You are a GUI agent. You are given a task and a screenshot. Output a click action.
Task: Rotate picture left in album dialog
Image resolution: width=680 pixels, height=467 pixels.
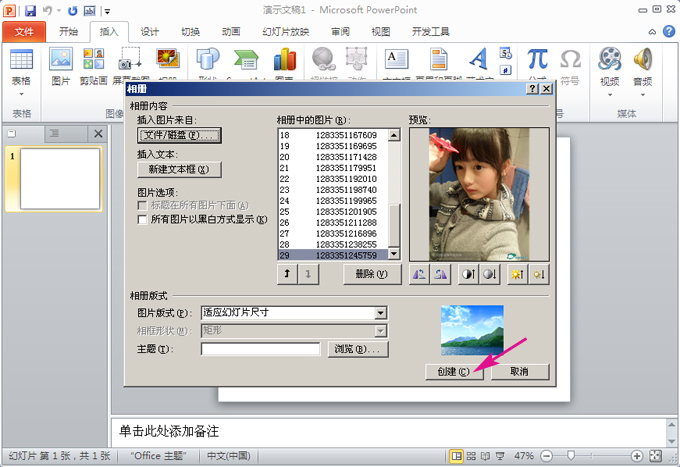(419, 274)
